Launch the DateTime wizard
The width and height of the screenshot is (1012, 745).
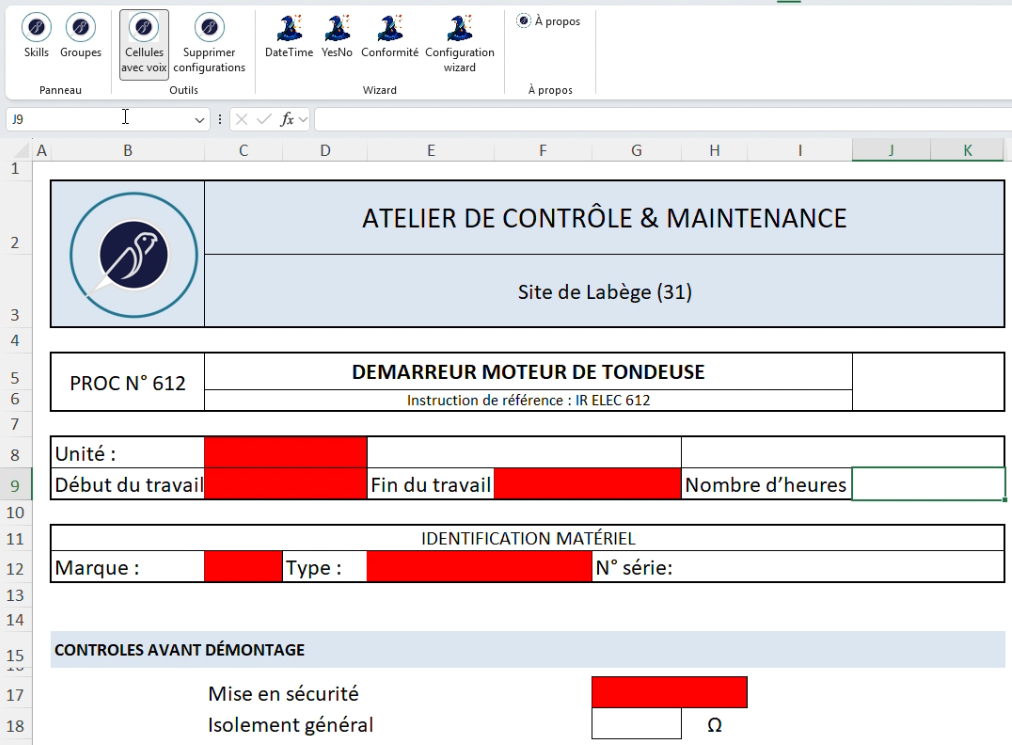click(289, 36)
